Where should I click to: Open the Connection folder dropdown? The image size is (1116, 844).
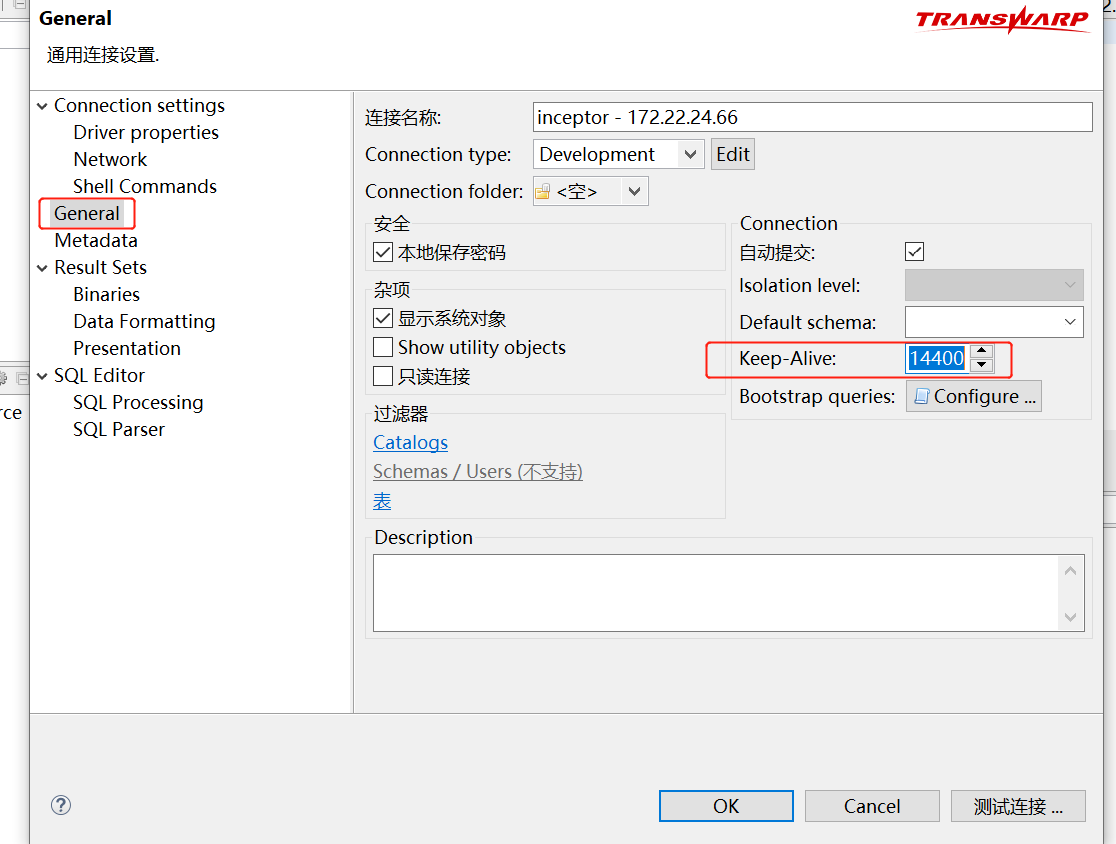(x=634, y=192)
